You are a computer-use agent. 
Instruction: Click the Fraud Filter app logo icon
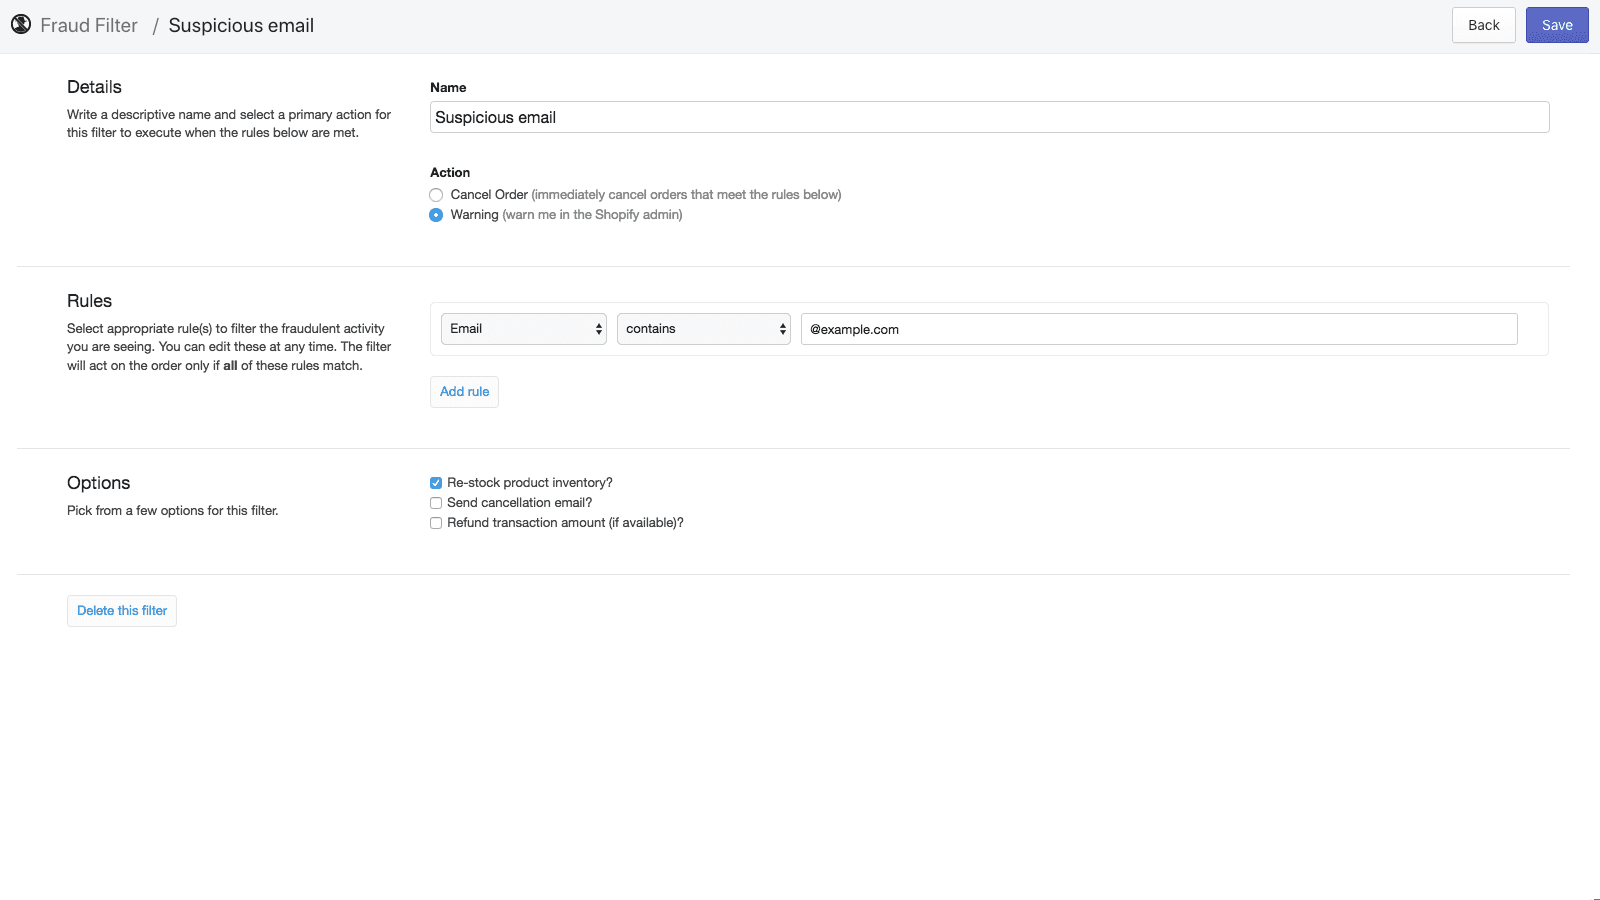[21, 23]
